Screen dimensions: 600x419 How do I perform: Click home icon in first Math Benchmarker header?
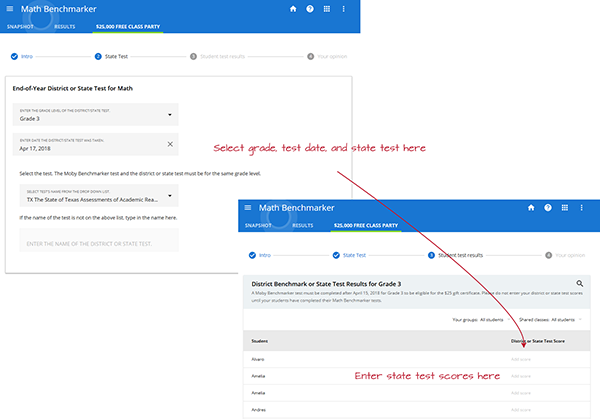click(293, 9)
